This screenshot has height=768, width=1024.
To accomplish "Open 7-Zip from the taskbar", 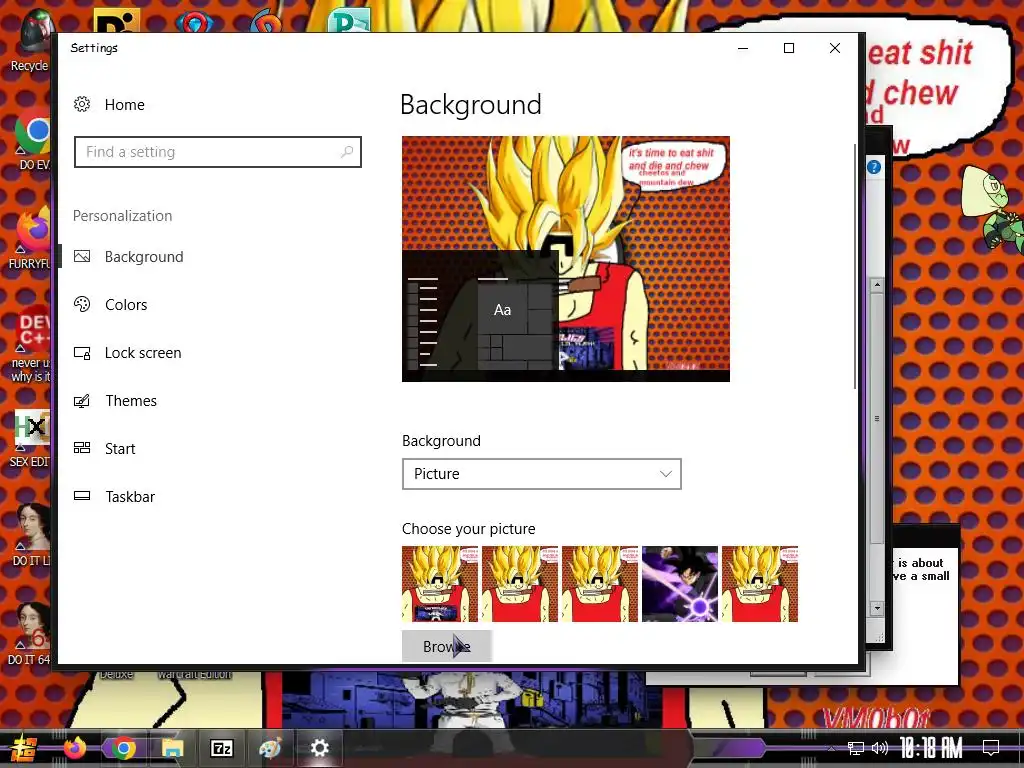I will click(221, 748).
